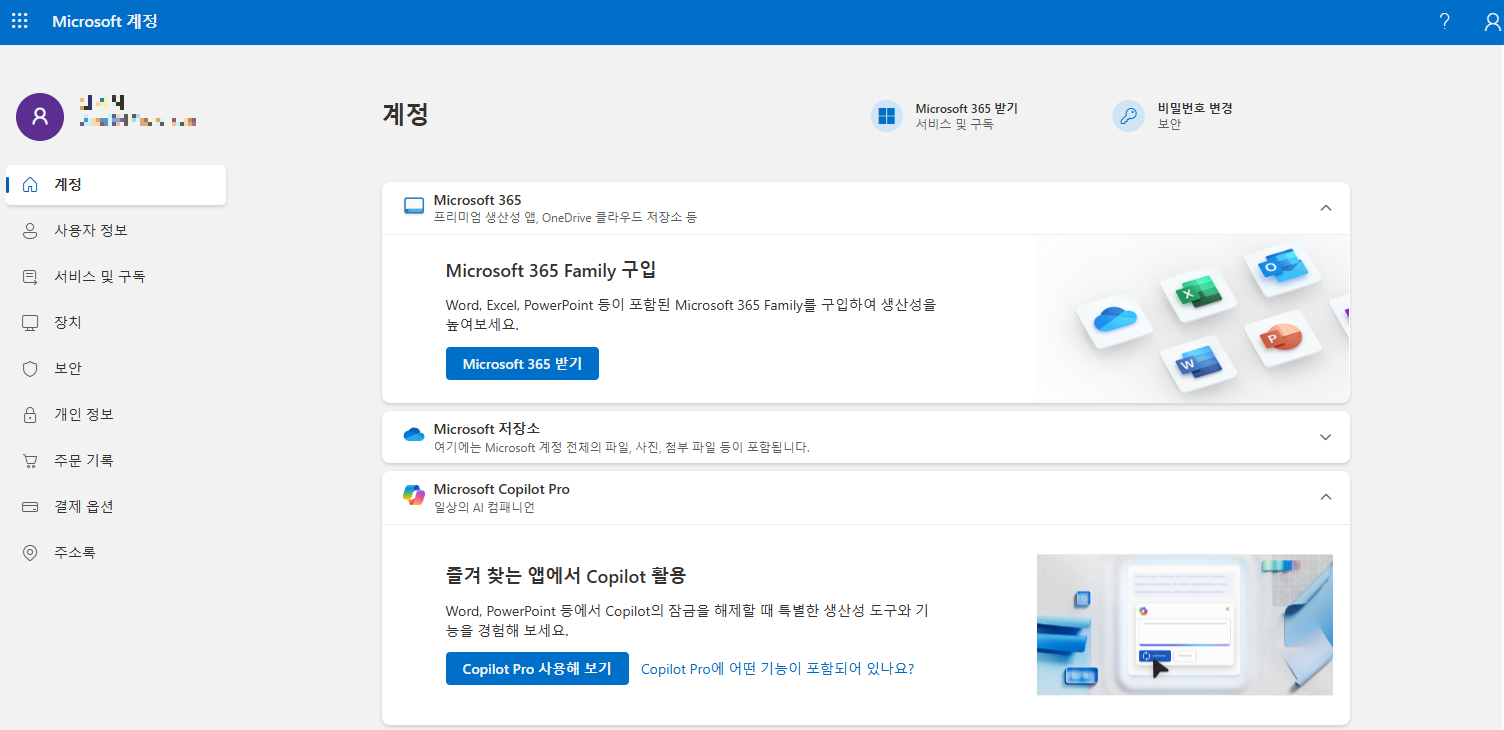The height and width of the screenshot is (730, 1504).
Task: Click the cart icon beside 주문 기록
Action: click(30, 461)
